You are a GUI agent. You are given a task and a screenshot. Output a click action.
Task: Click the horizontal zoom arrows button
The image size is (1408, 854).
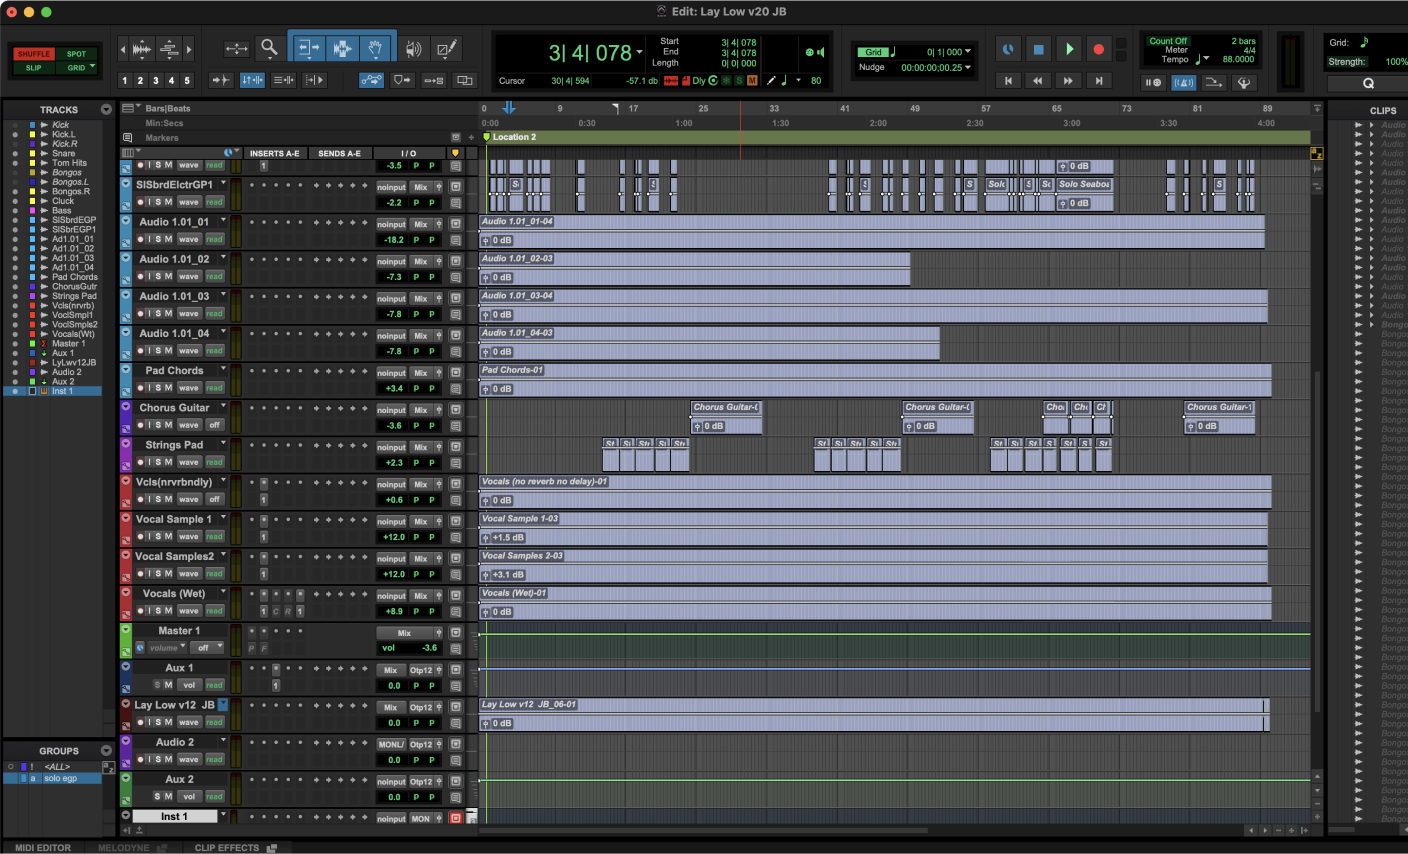(236, 48)
